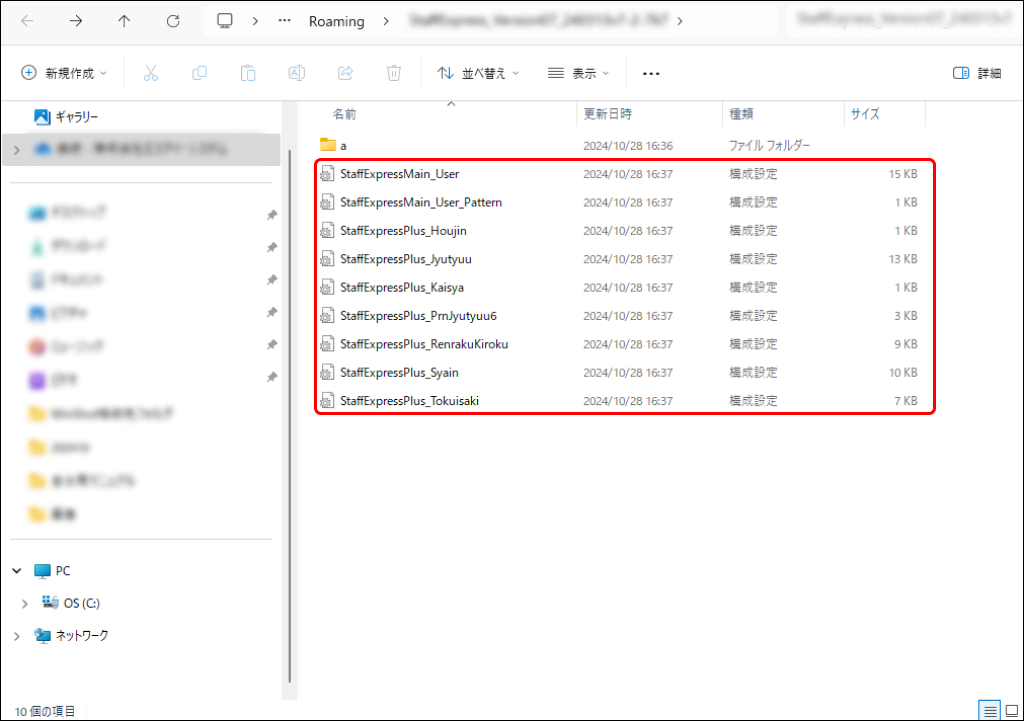Image resolution: width=1024 pixels, height=721 pixels.
Task: Click the ファイル フォルダー type cell
Action: 769,146
